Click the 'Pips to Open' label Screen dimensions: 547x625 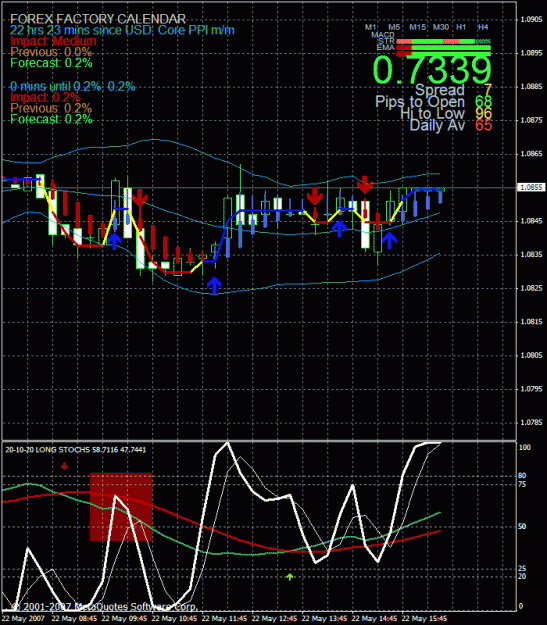click(x=420, y=102)
